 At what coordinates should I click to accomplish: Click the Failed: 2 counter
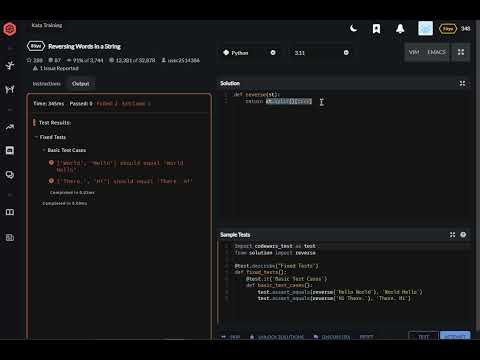coord(107,104)
